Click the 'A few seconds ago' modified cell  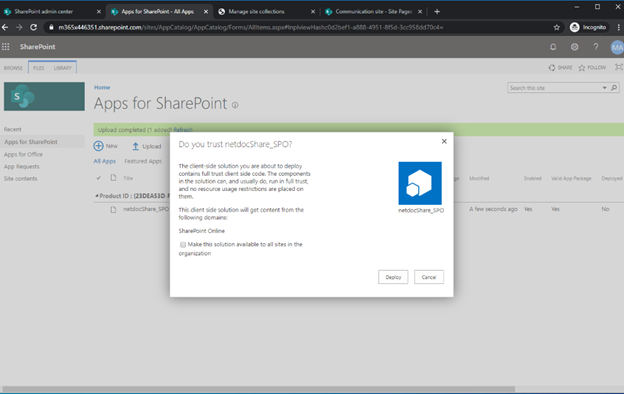click(493, 209)
